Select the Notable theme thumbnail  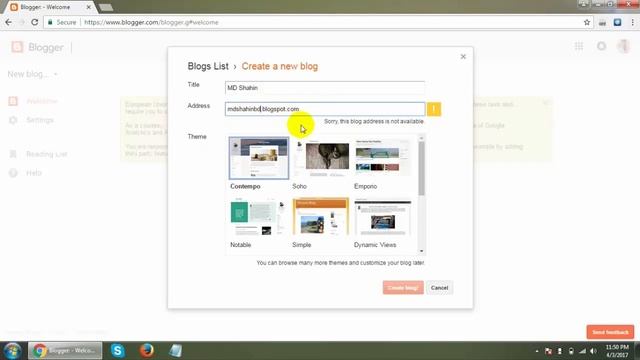(x=258, y=217)
